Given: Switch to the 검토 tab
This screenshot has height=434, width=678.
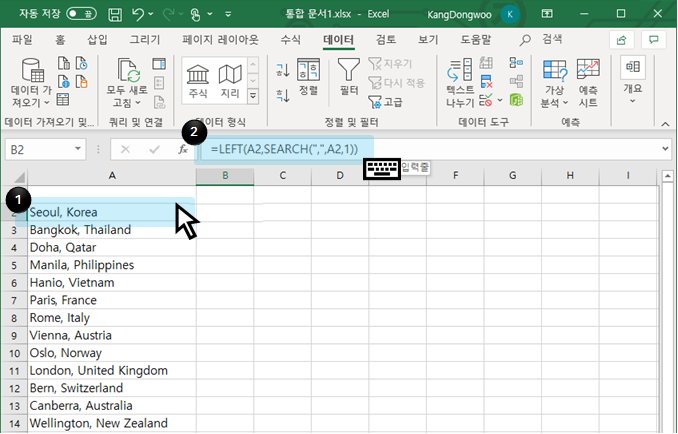Looking at the screenshot, I should pos(386,40).
